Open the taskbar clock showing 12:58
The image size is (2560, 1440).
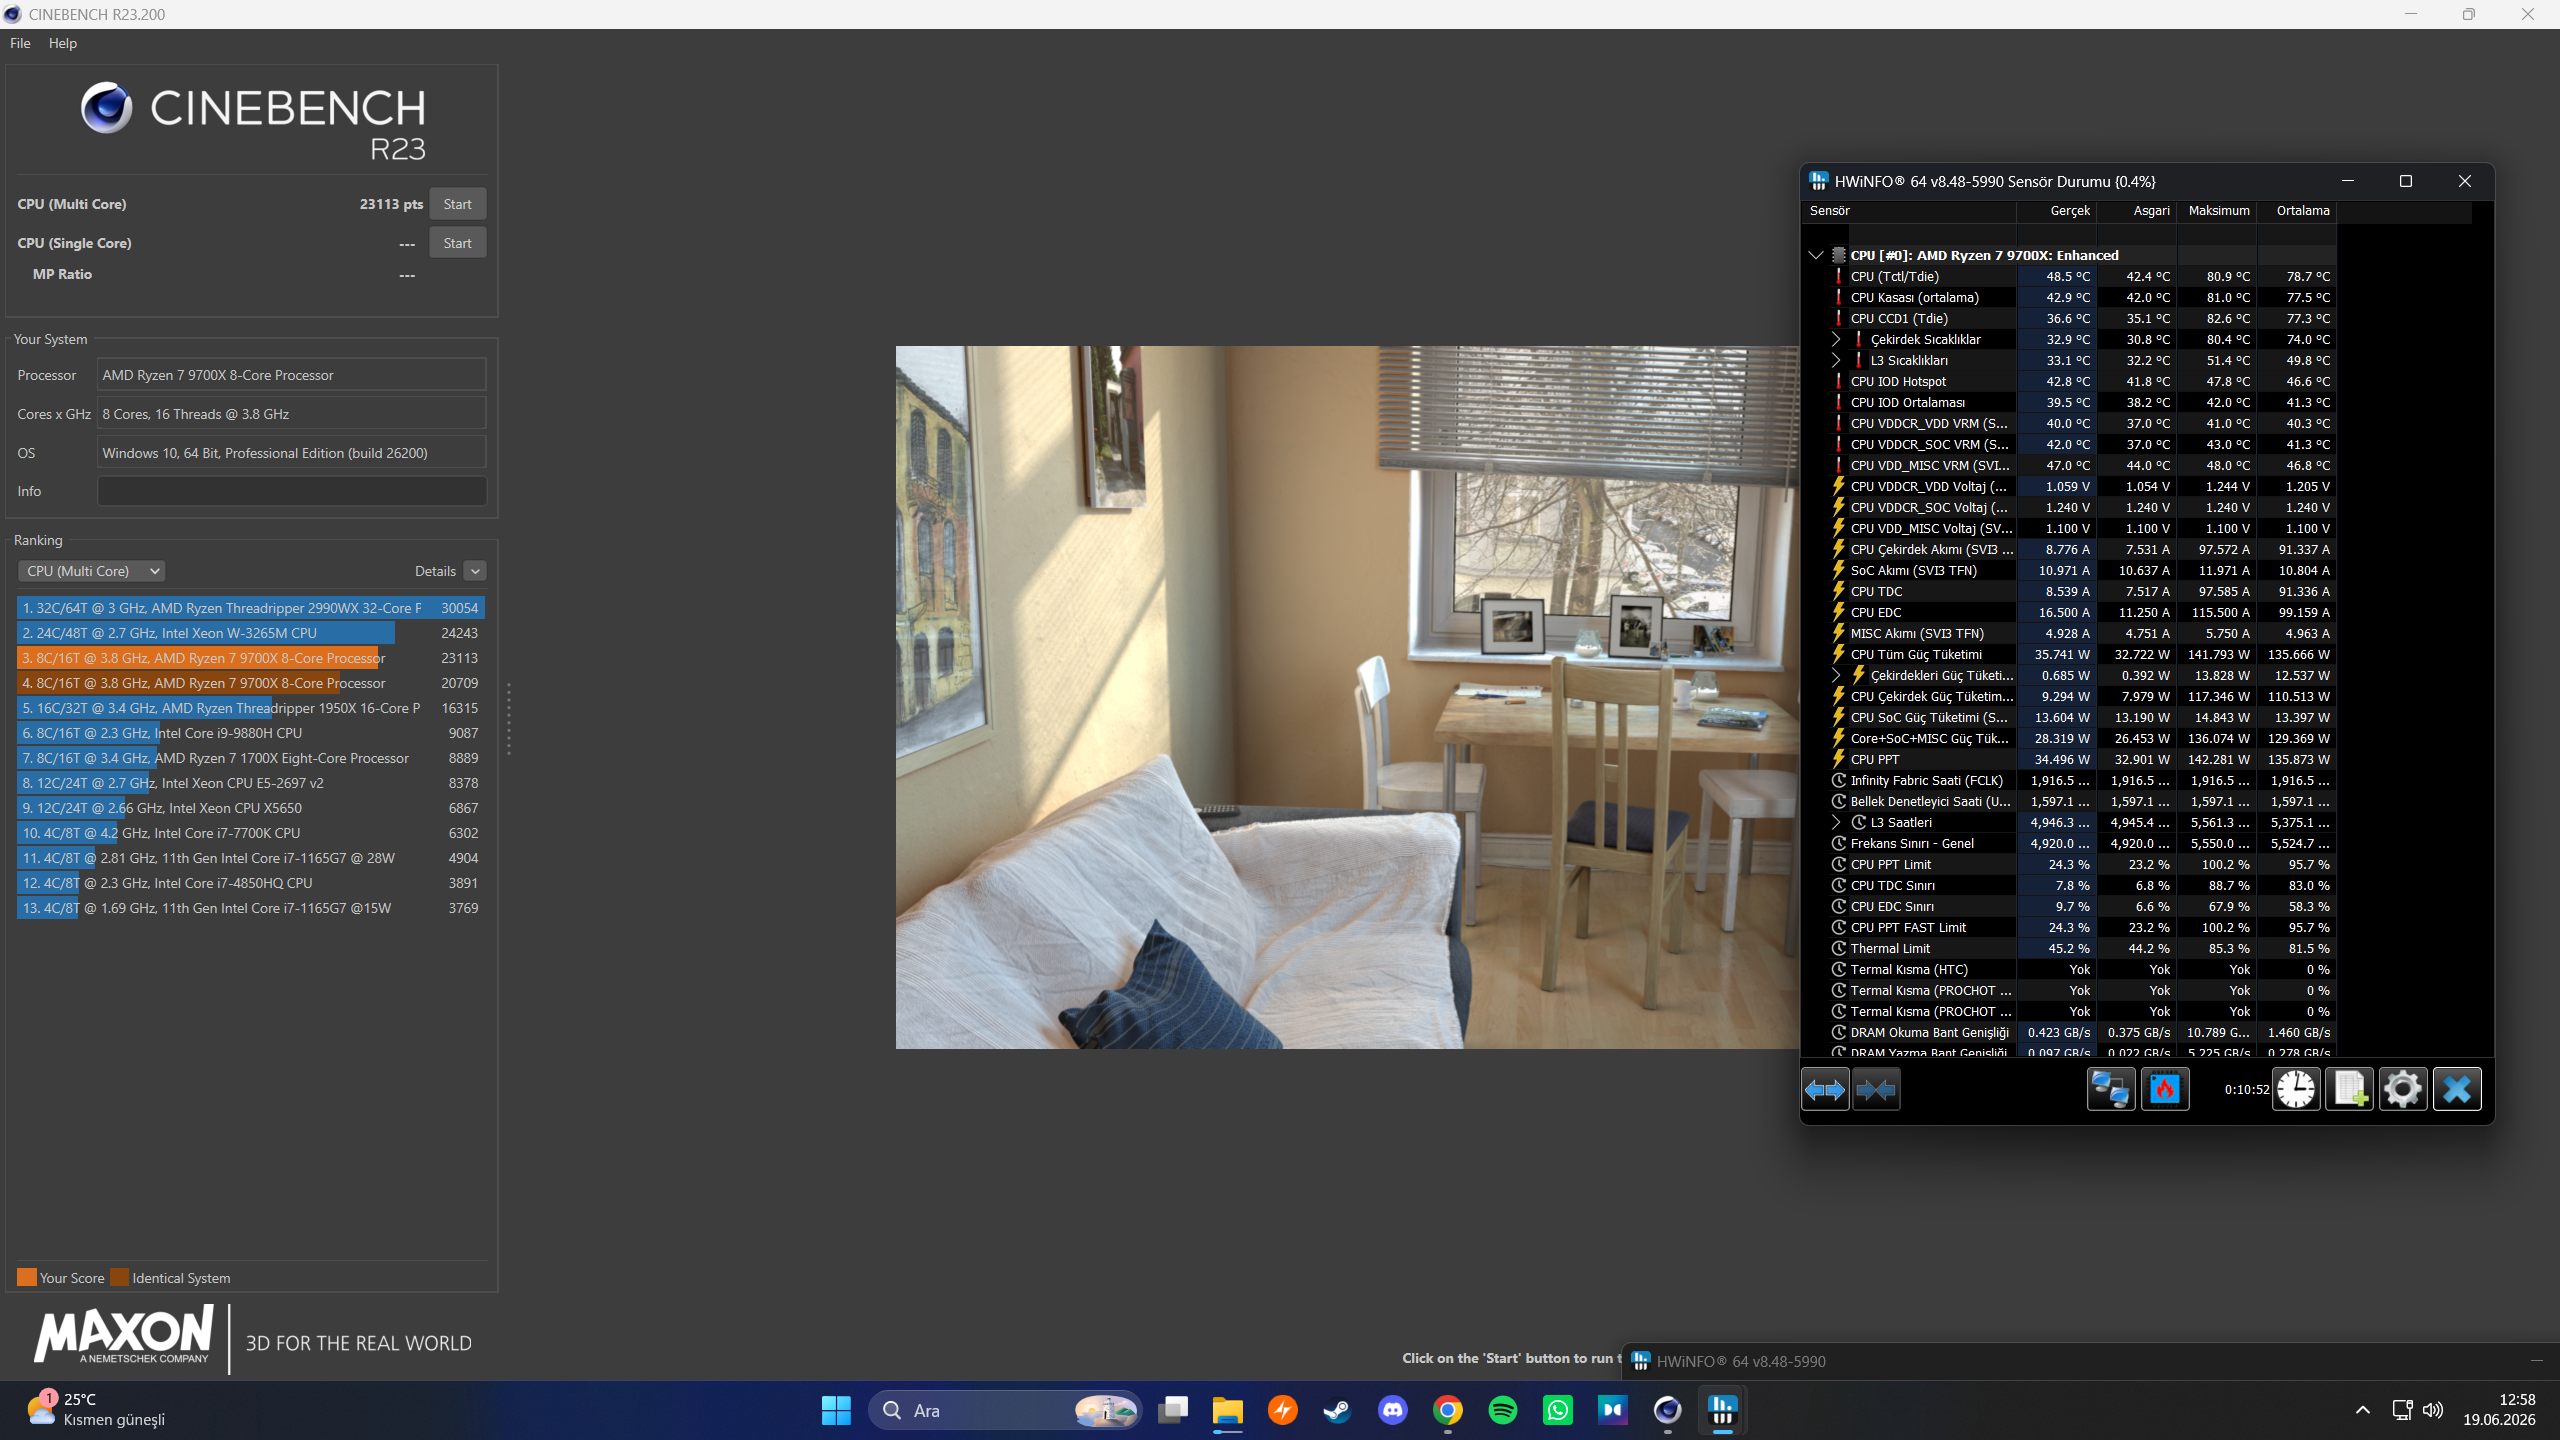(x=2499, y=1410)
